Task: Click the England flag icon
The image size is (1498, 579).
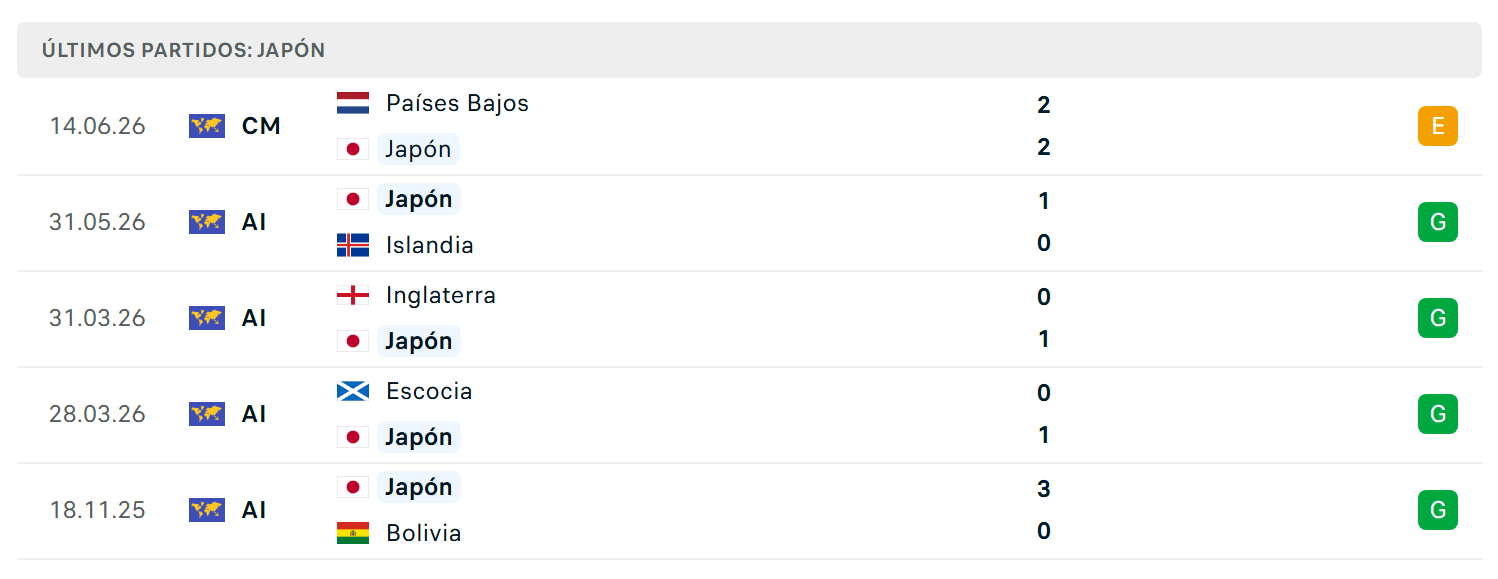Action: coord(353,295)
